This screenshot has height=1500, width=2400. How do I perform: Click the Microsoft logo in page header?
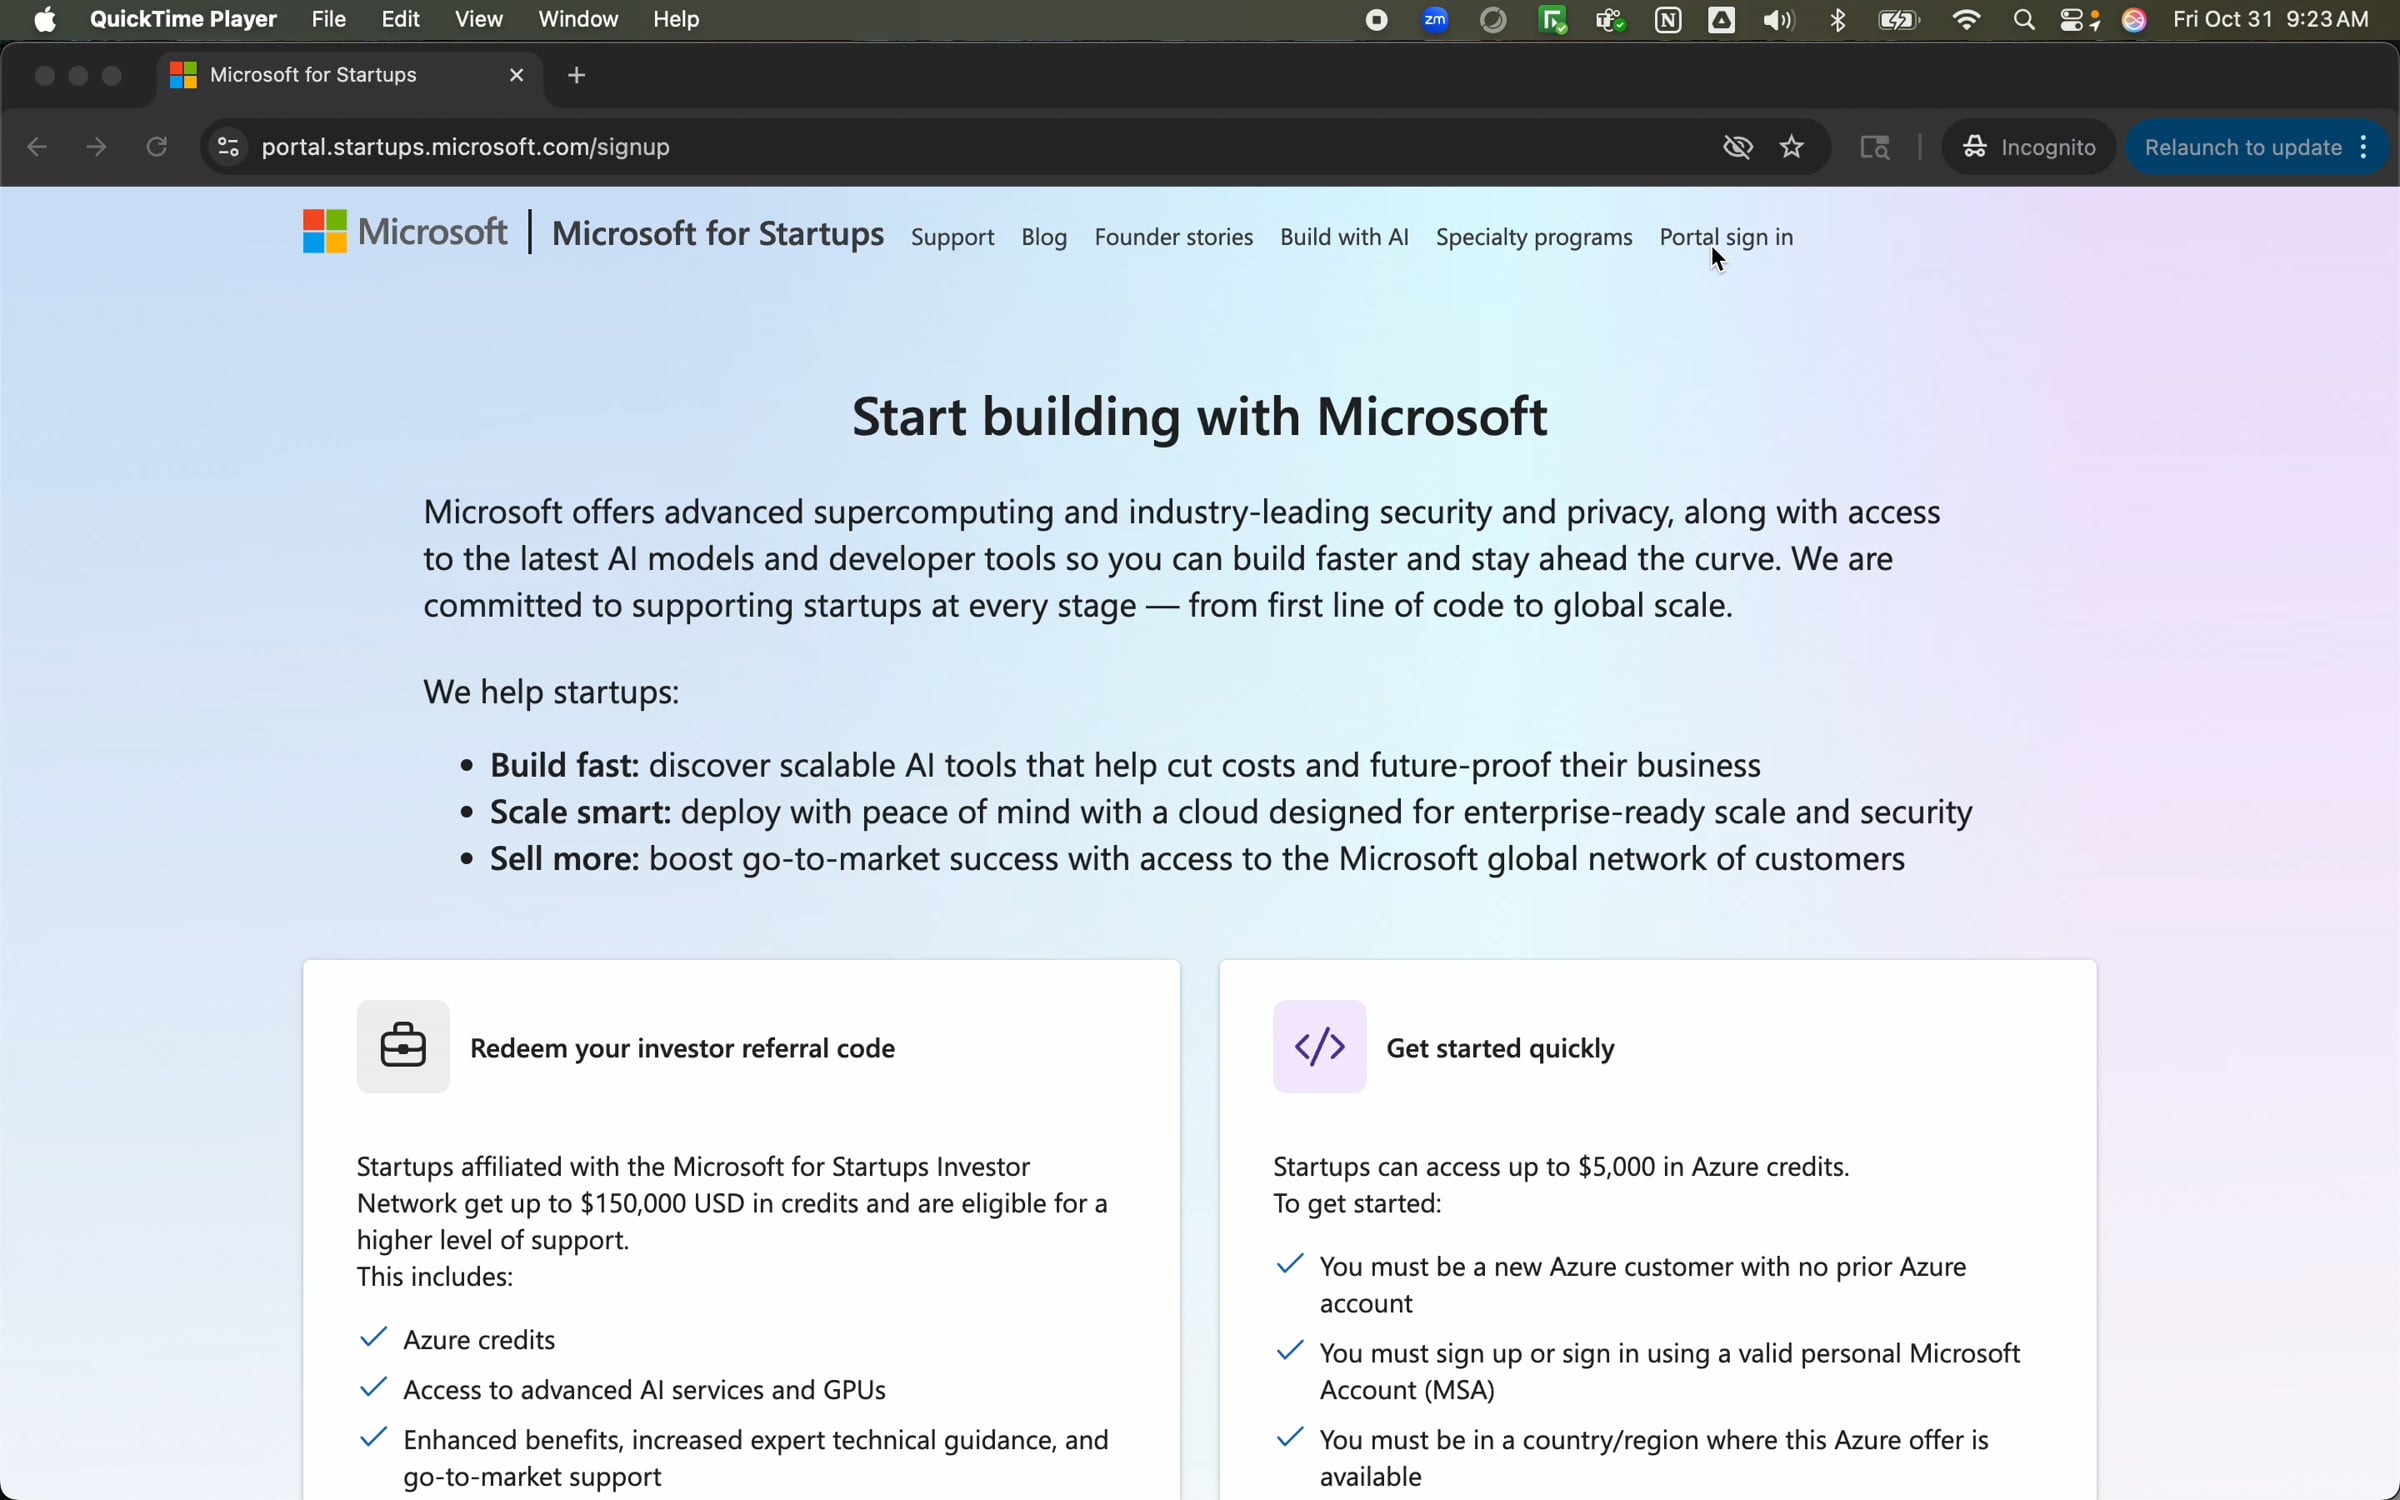[405, 232]
